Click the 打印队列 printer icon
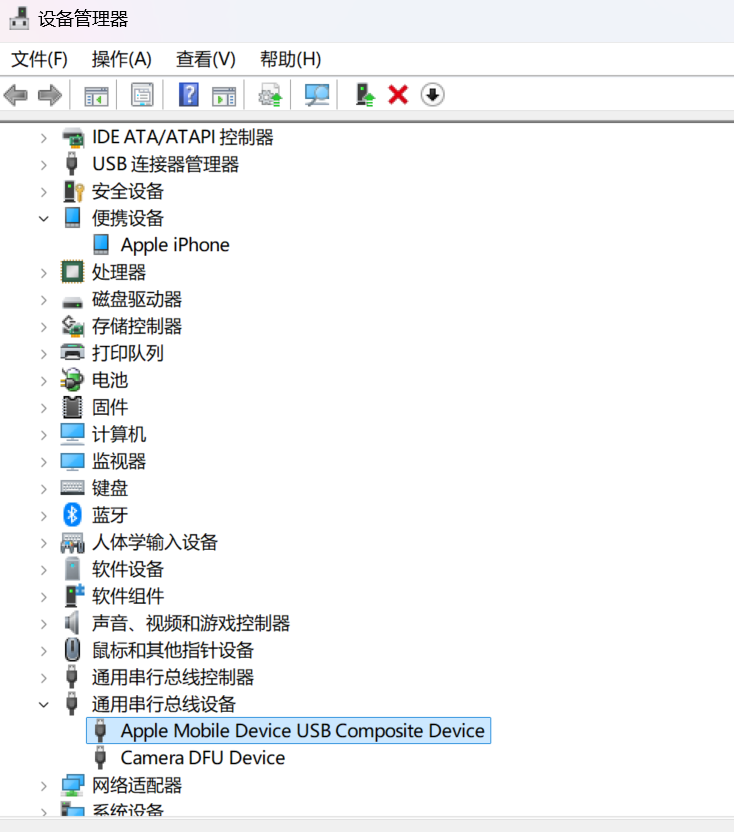 click(x=72, y=353)
